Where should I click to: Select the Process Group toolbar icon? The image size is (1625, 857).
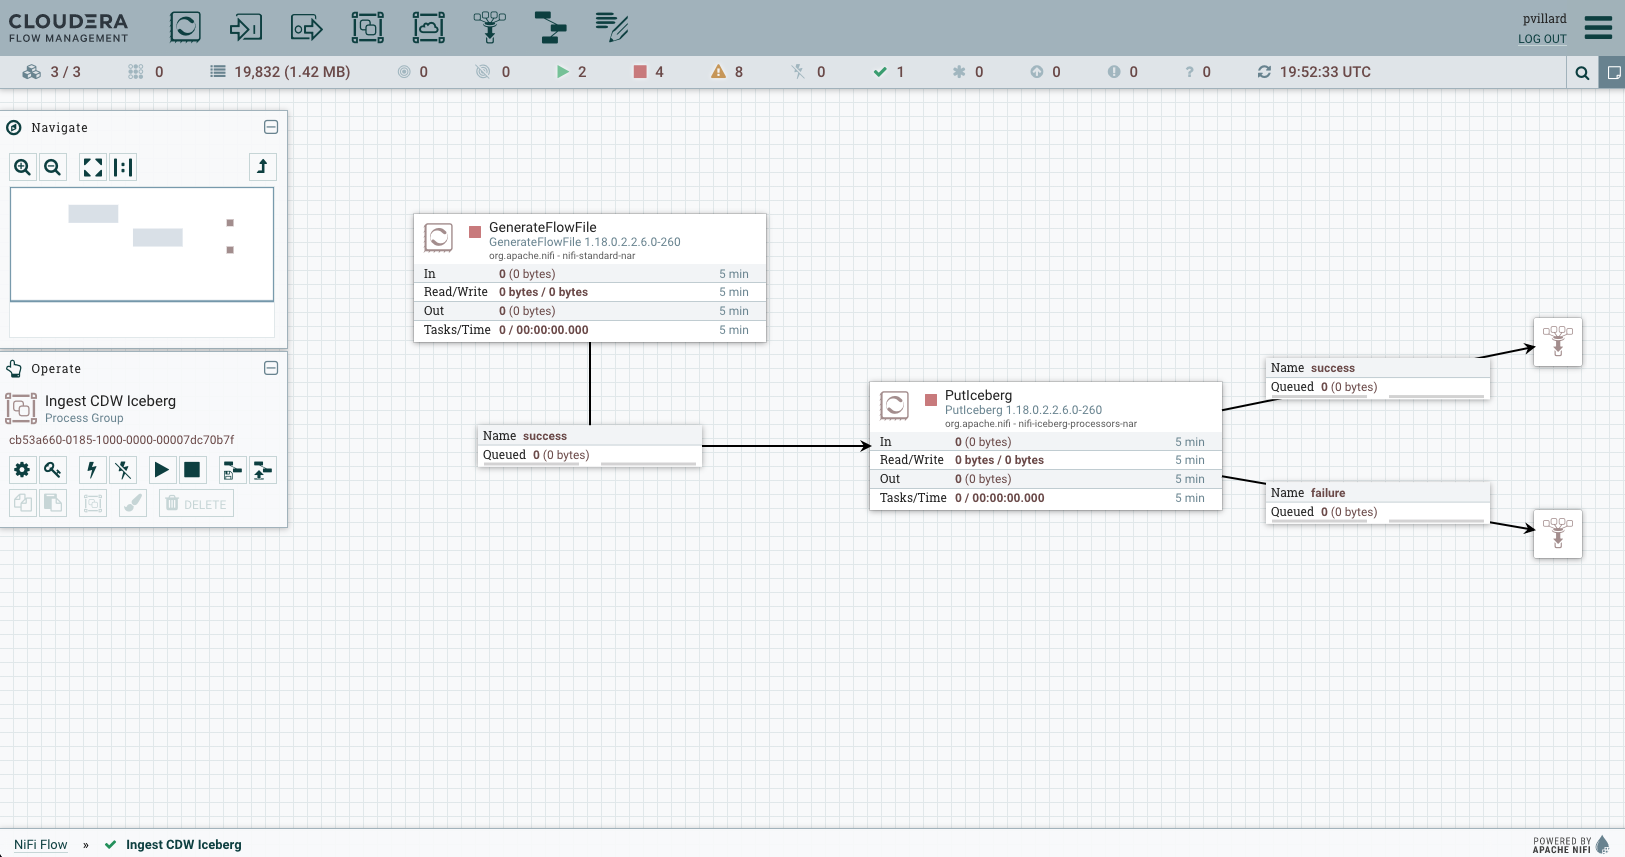click(368, 27)
